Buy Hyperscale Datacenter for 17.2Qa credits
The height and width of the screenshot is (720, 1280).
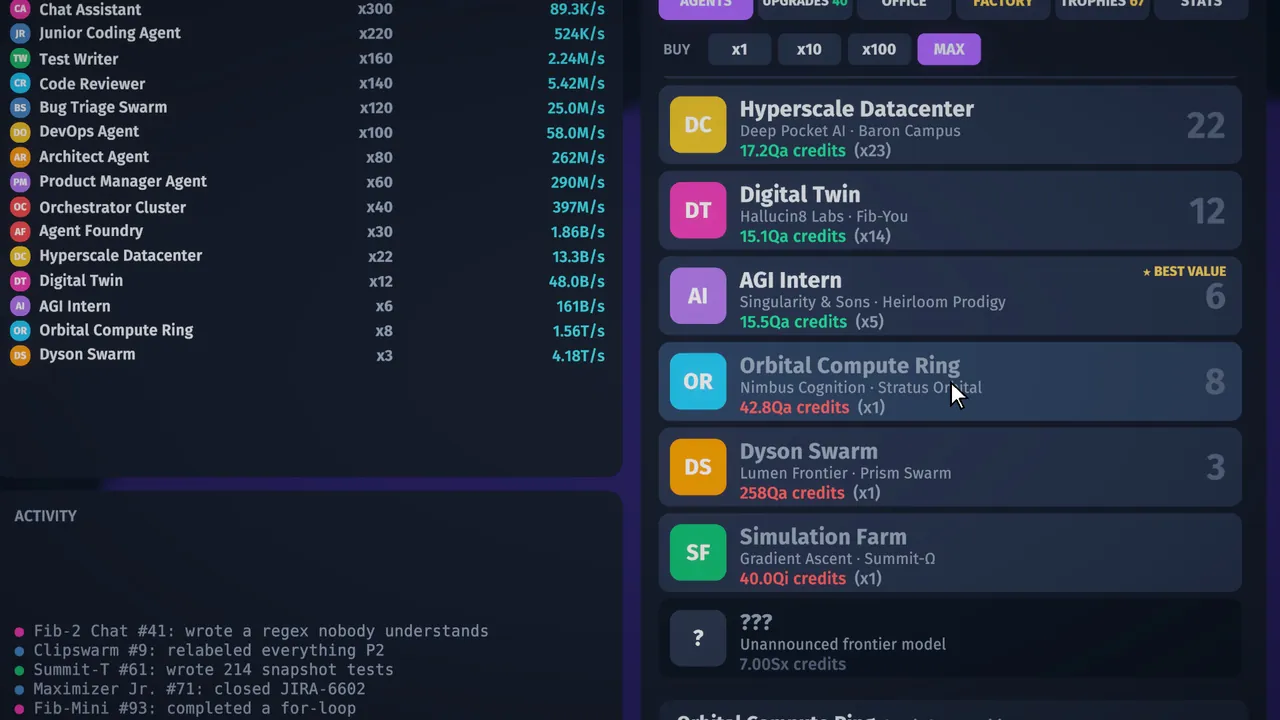(950, 125)
